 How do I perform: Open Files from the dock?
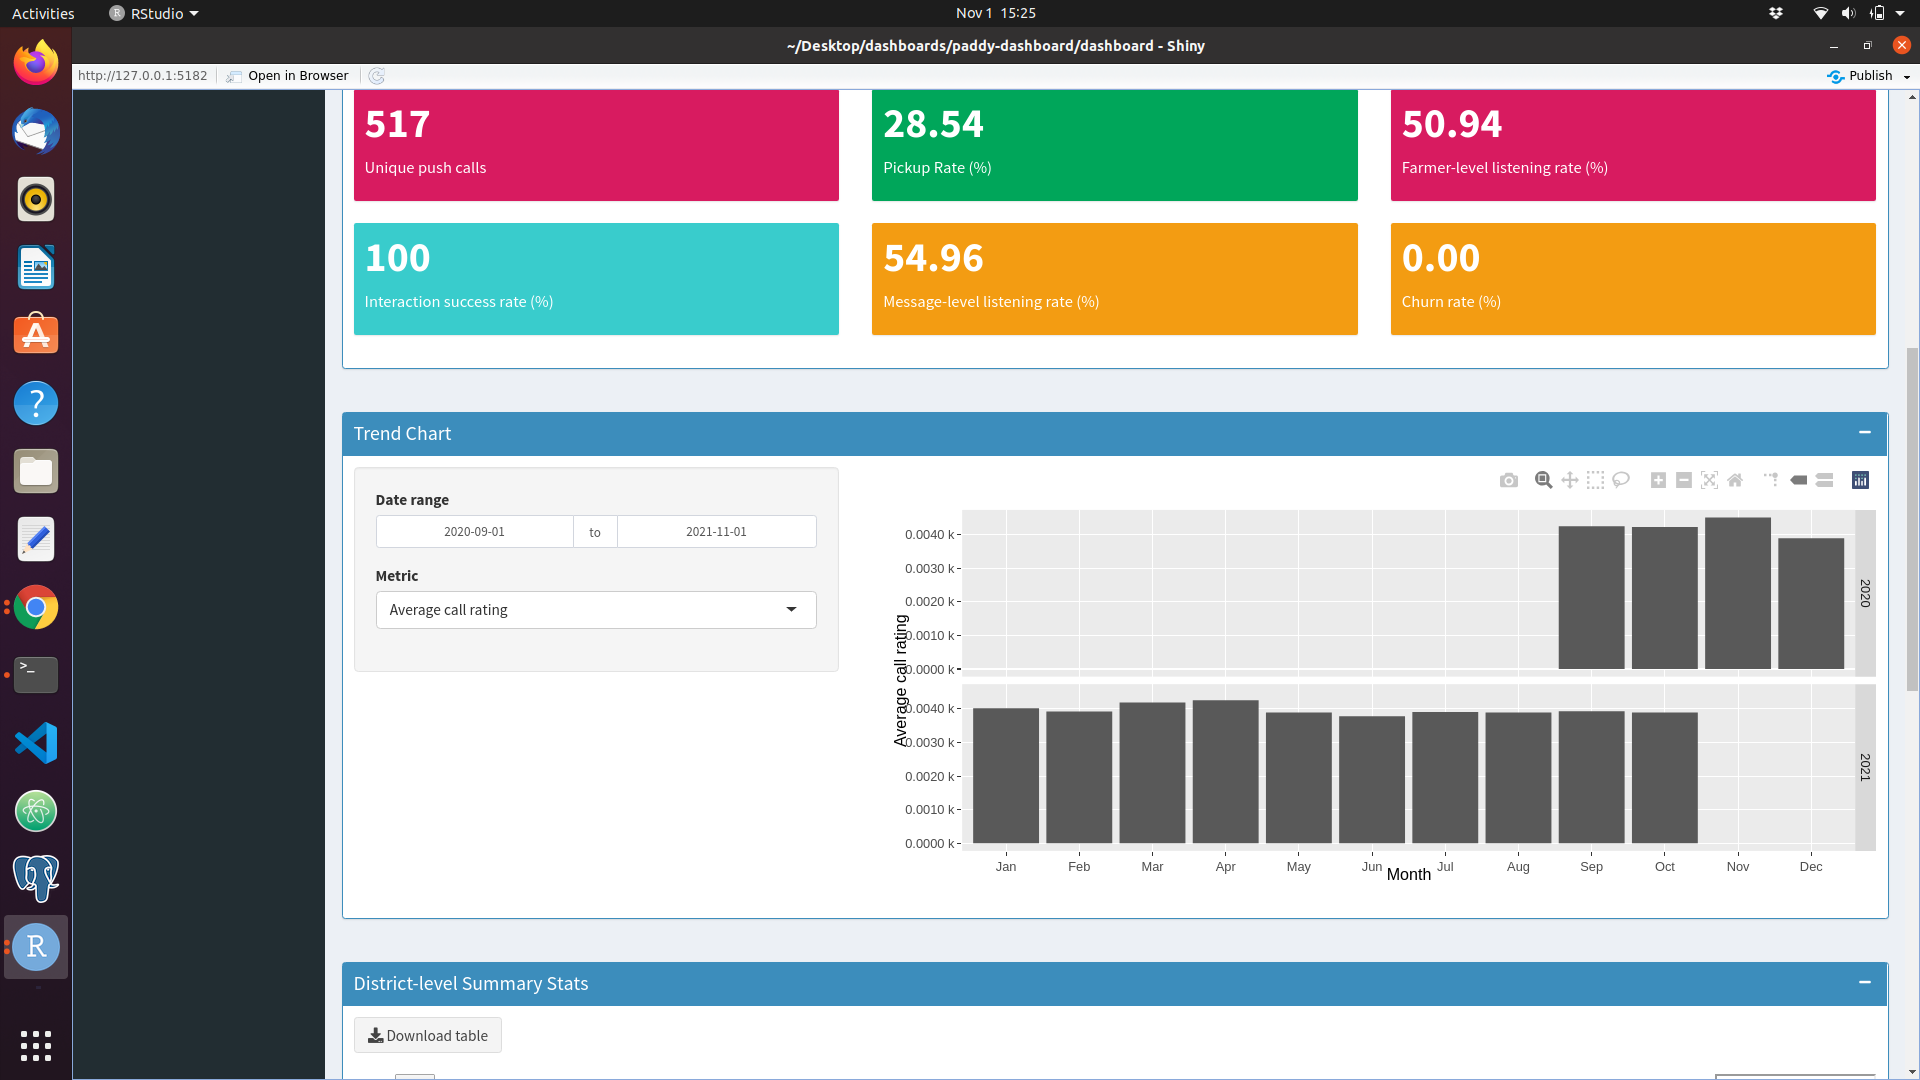36,471
